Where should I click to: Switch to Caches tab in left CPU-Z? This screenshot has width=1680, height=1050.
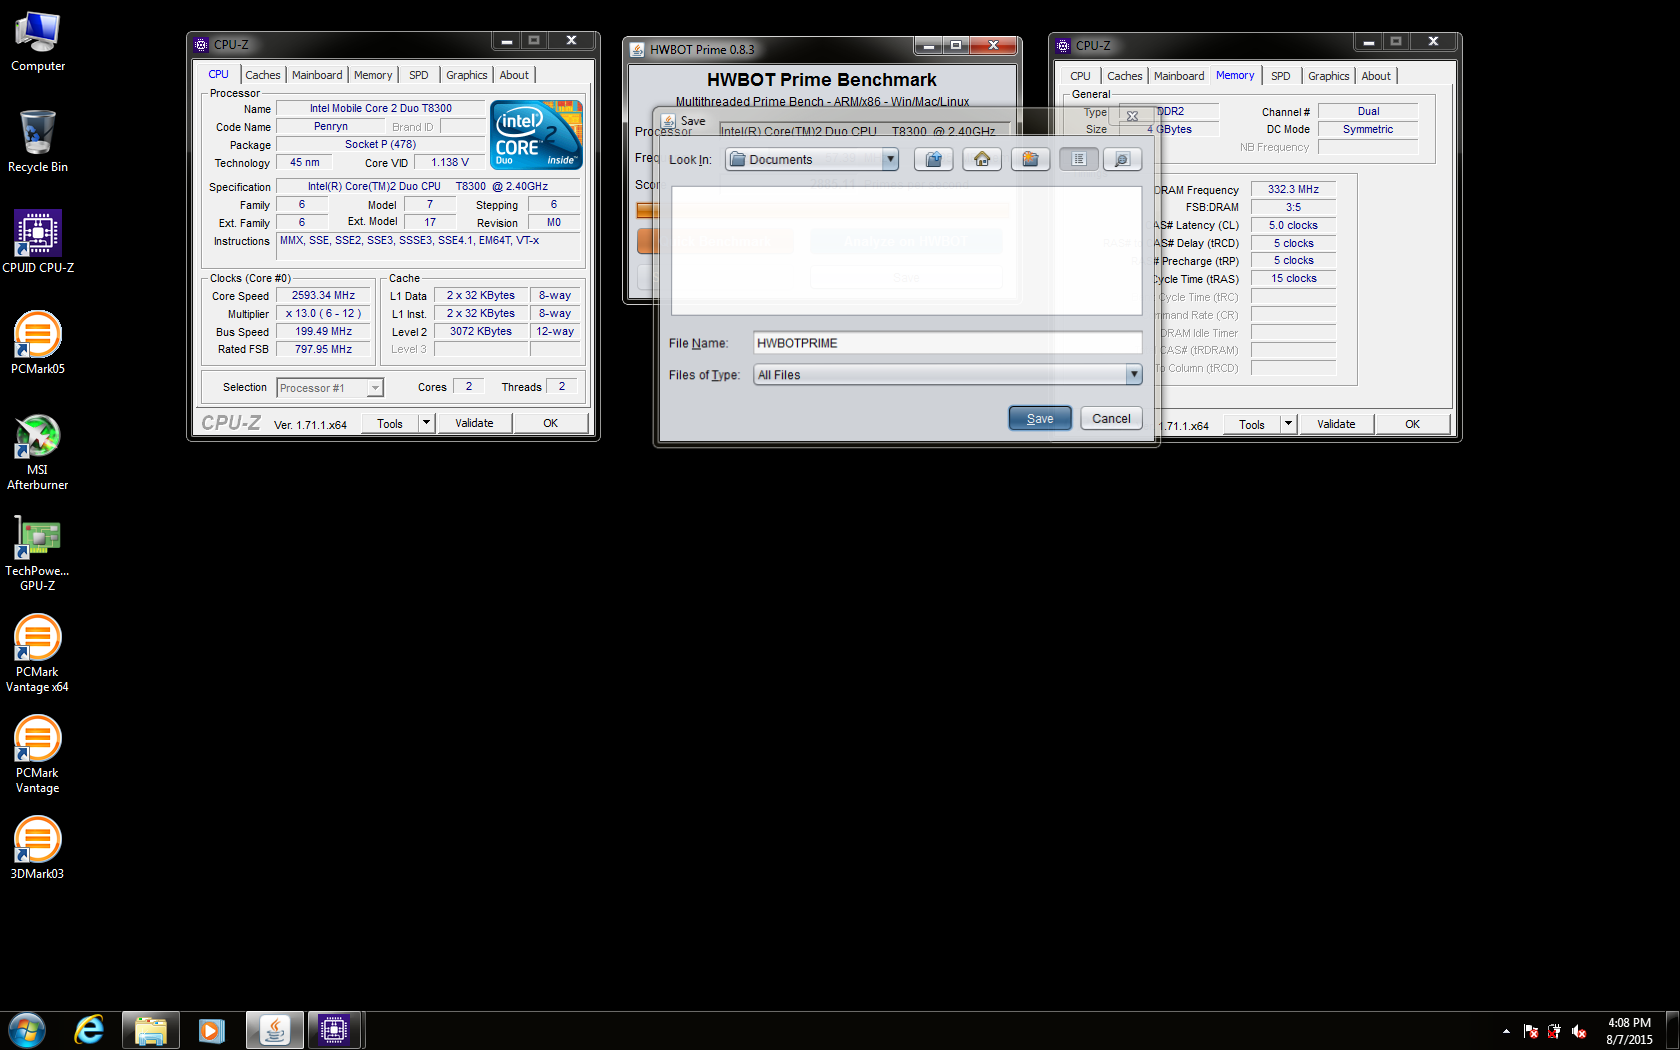pyautogui.click(x=263, y=75)
